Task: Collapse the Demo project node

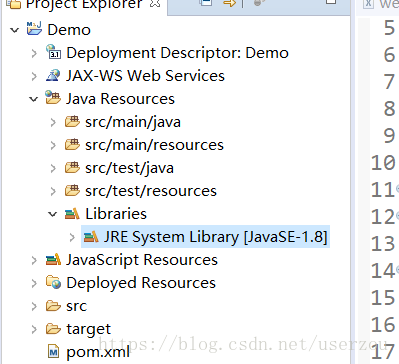Action: (x=15, y=30)
